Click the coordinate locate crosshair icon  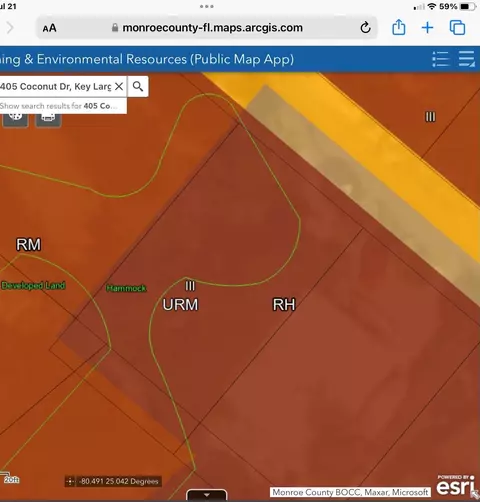point(70,481)
